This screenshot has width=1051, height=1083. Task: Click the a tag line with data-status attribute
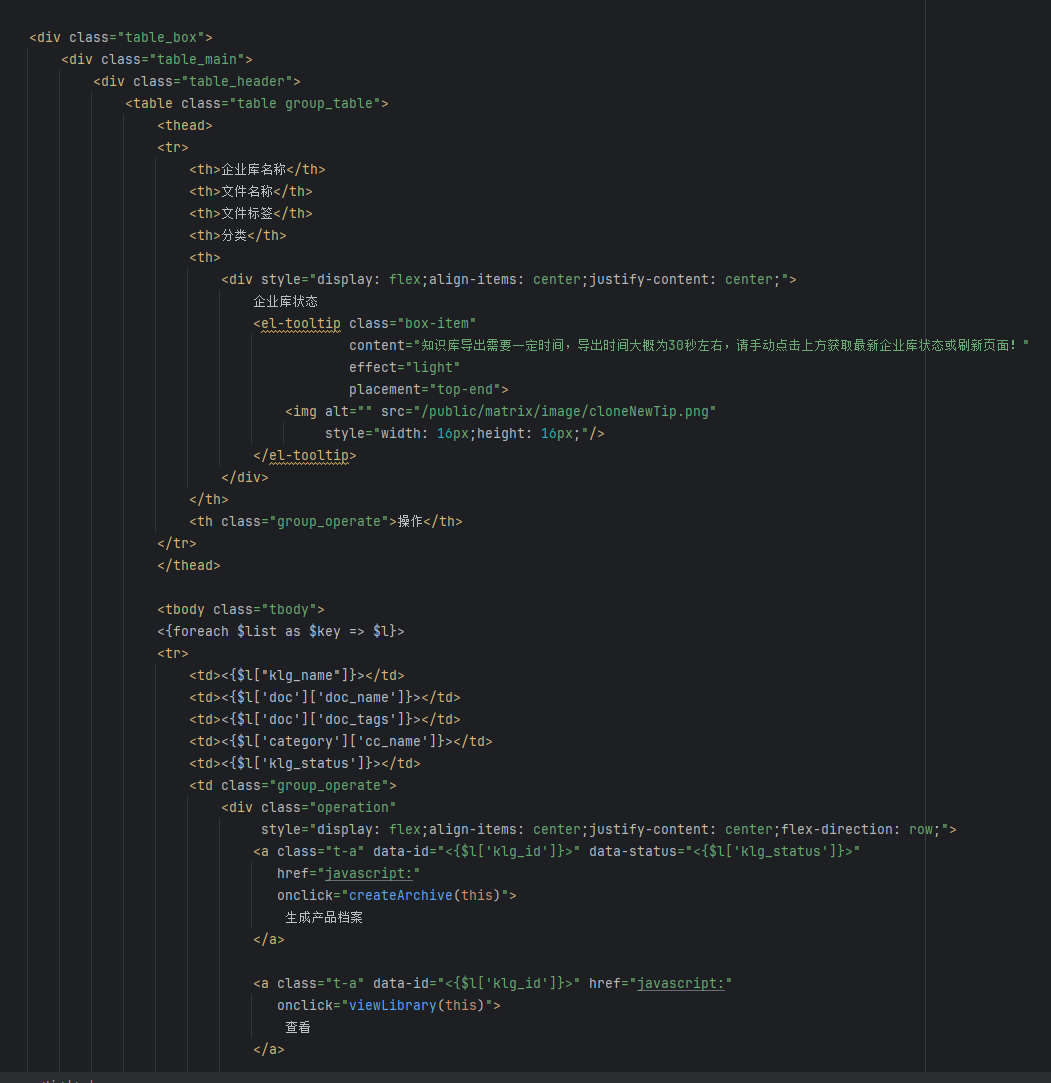point(557,852)
